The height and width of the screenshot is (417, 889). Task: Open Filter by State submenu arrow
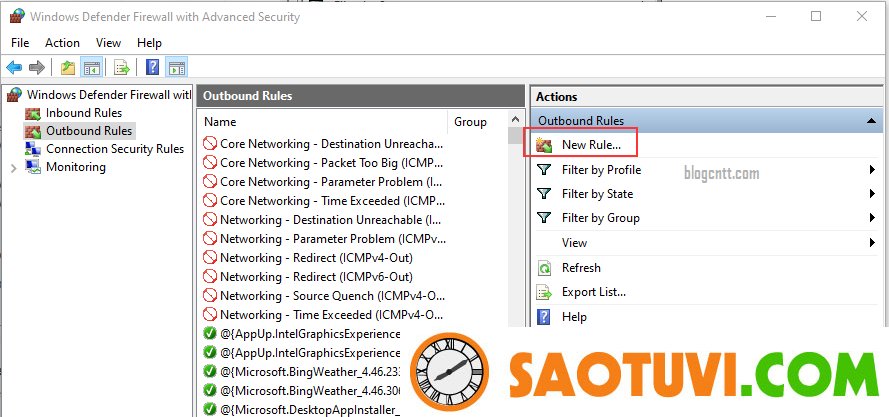point(872,194)
